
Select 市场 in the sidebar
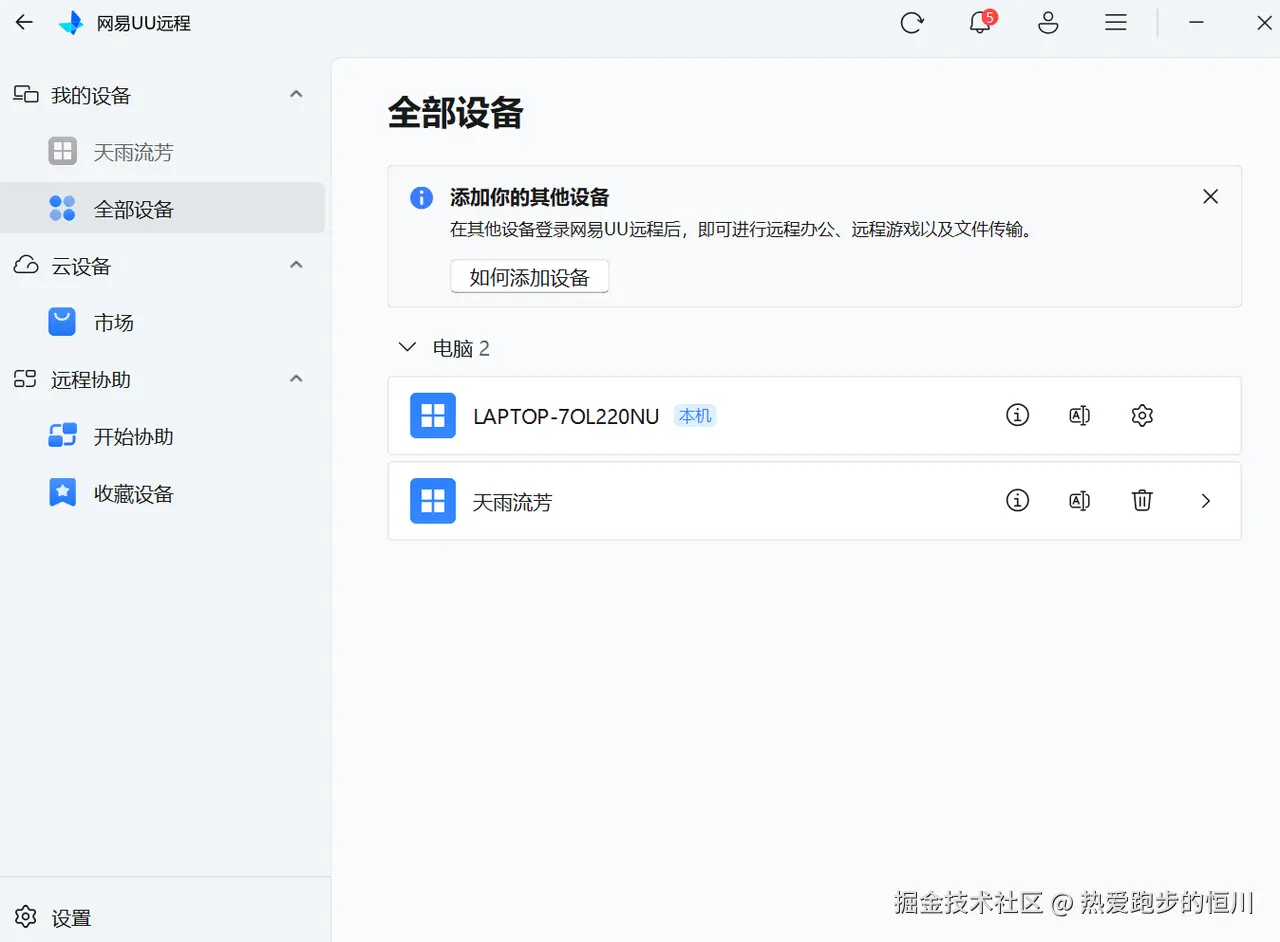tap(113, 322)
